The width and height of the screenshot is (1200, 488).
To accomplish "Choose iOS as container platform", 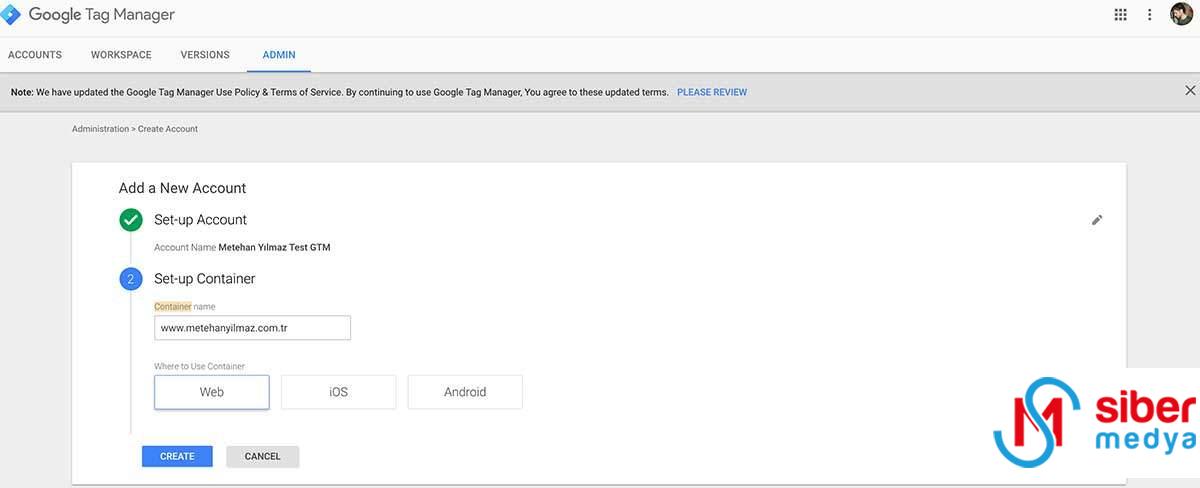I will (339, 392).
